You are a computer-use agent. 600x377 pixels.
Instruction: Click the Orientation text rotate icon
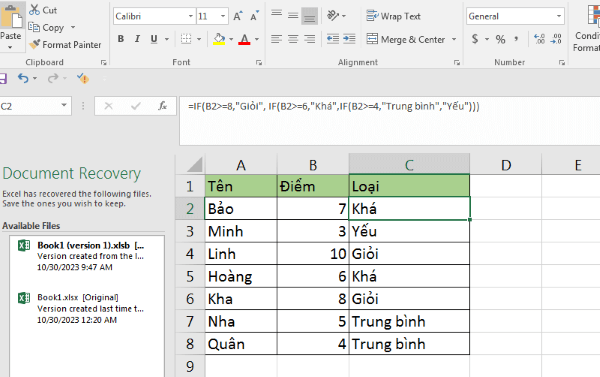333,16
